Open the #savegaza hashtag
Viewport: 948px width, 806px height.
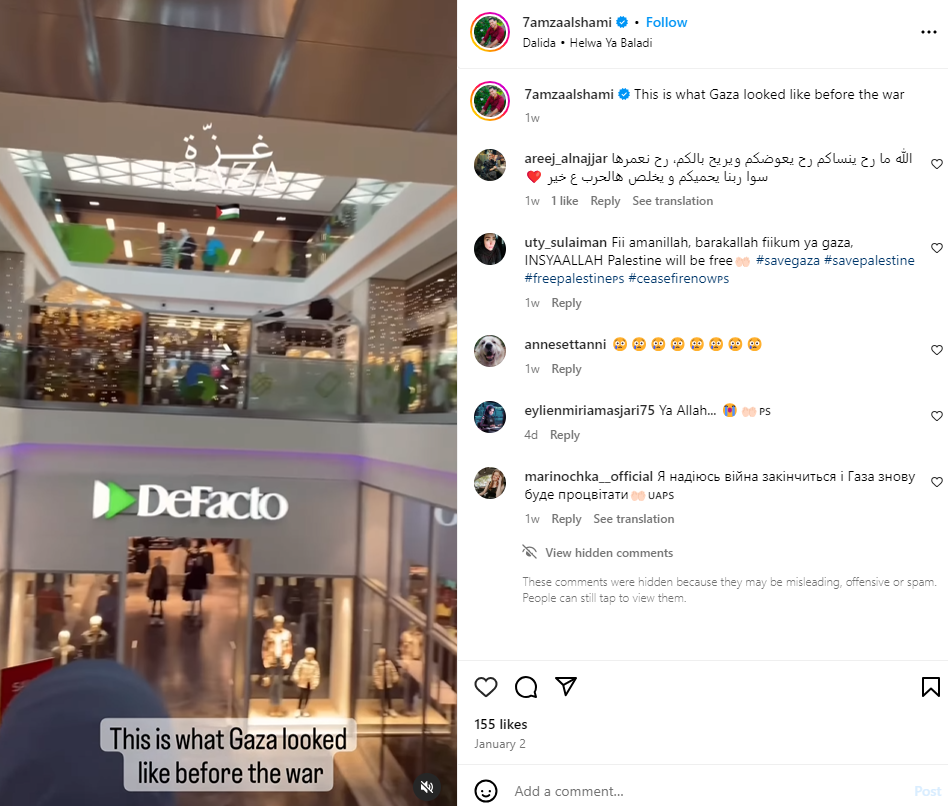pyautogui.click(x=788, y=261)
